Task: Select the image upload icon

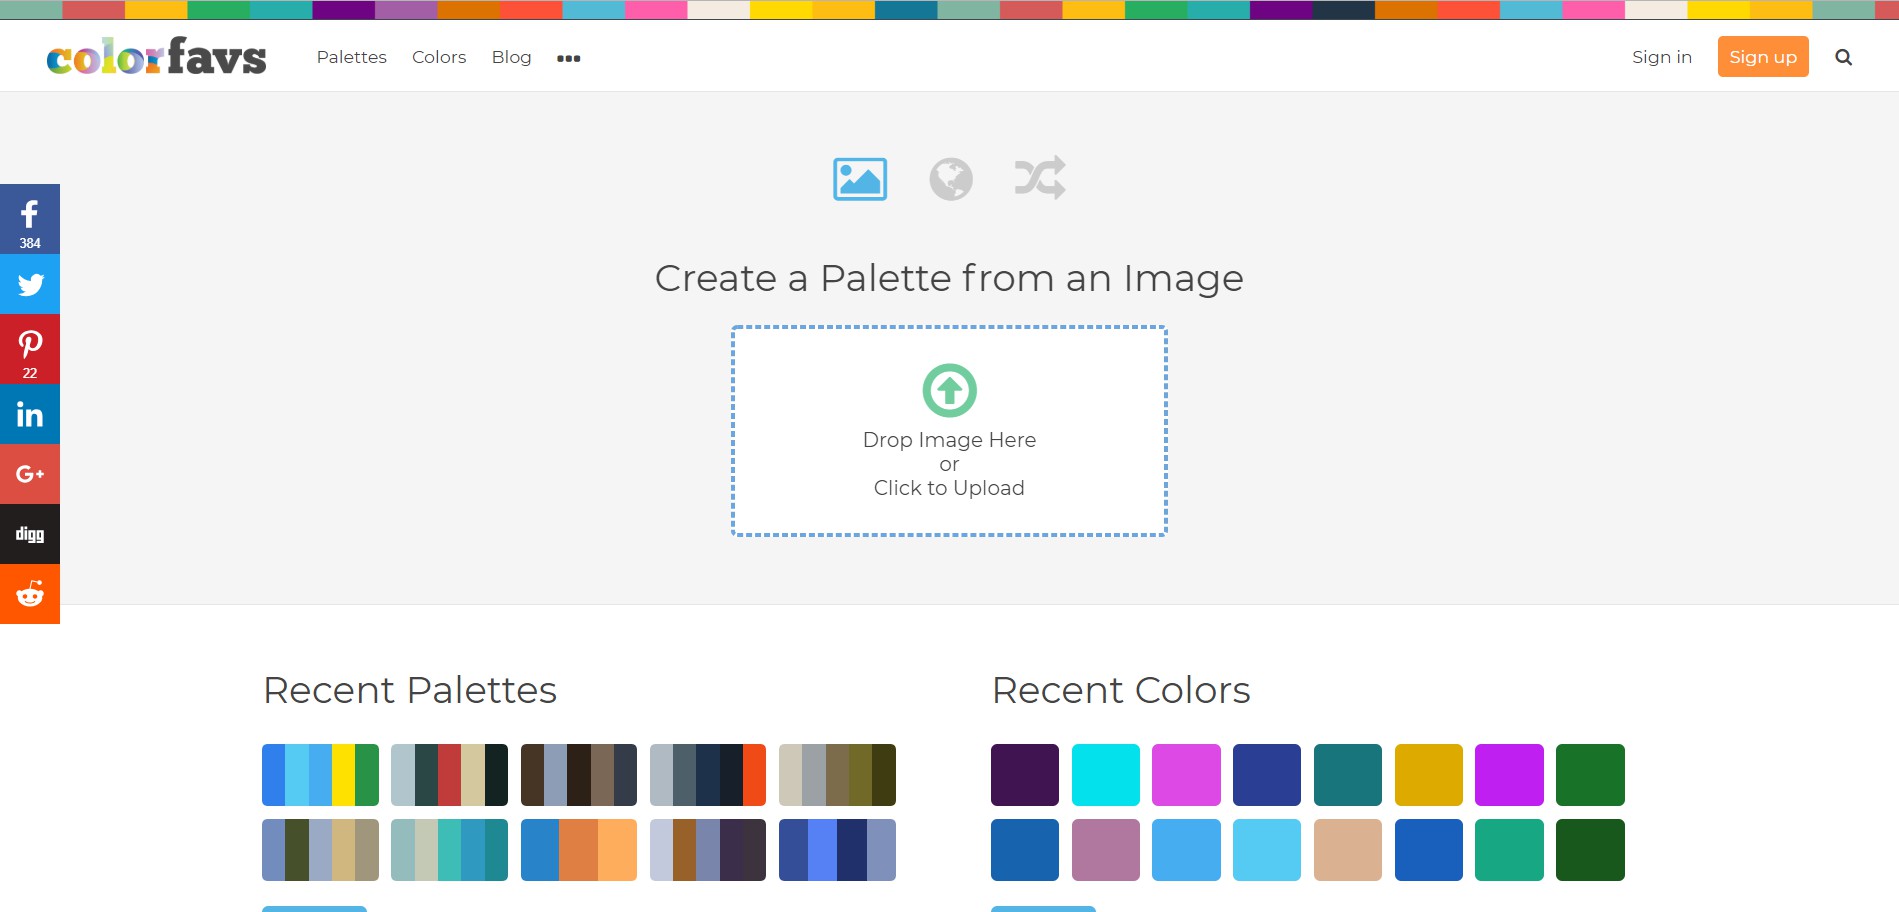Action: tap(860, 180)
